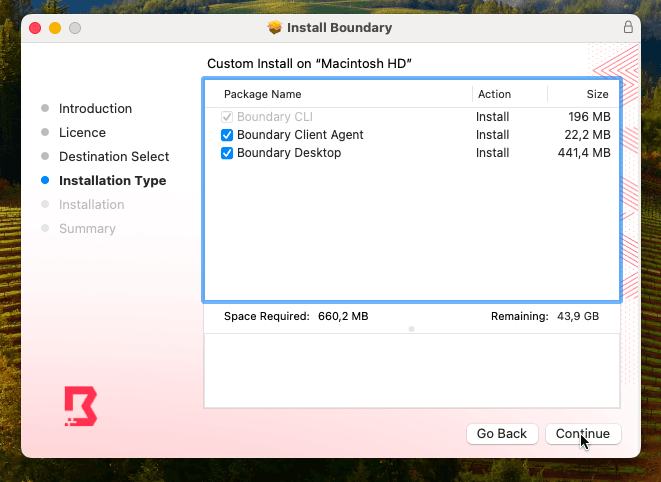Click the greyed-out Boundary CLI checkbox

227,117
